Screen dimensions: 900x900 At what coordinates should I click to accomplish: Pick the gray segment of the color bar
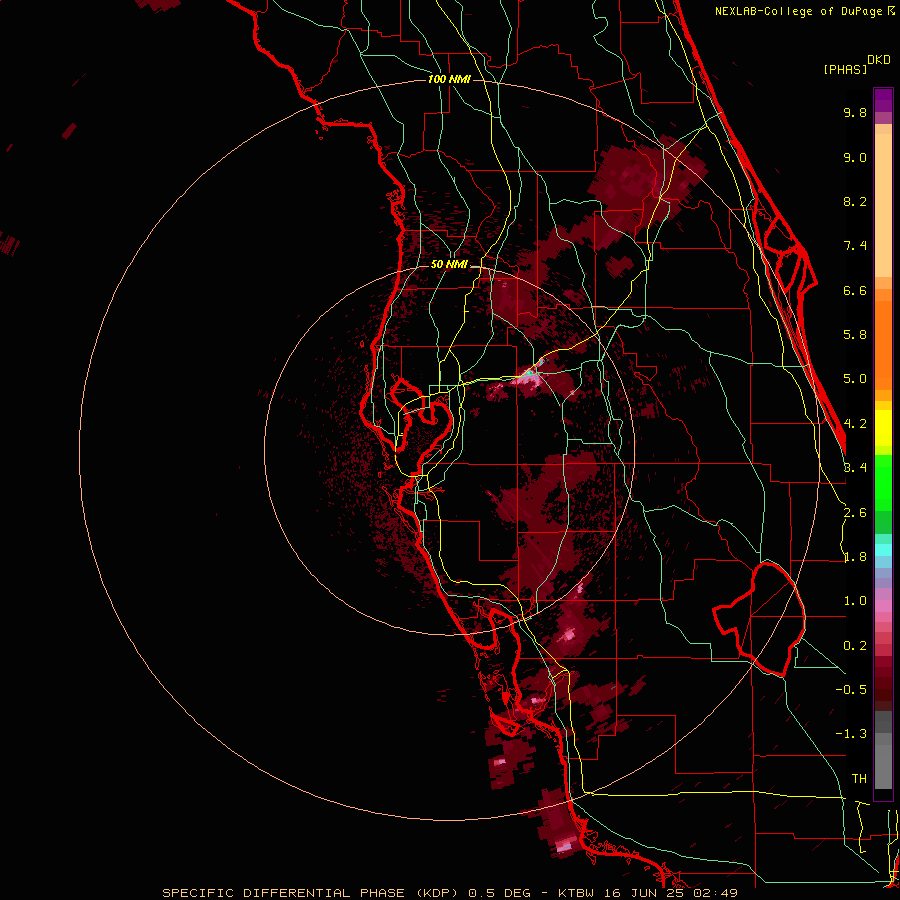click(883, 752)
